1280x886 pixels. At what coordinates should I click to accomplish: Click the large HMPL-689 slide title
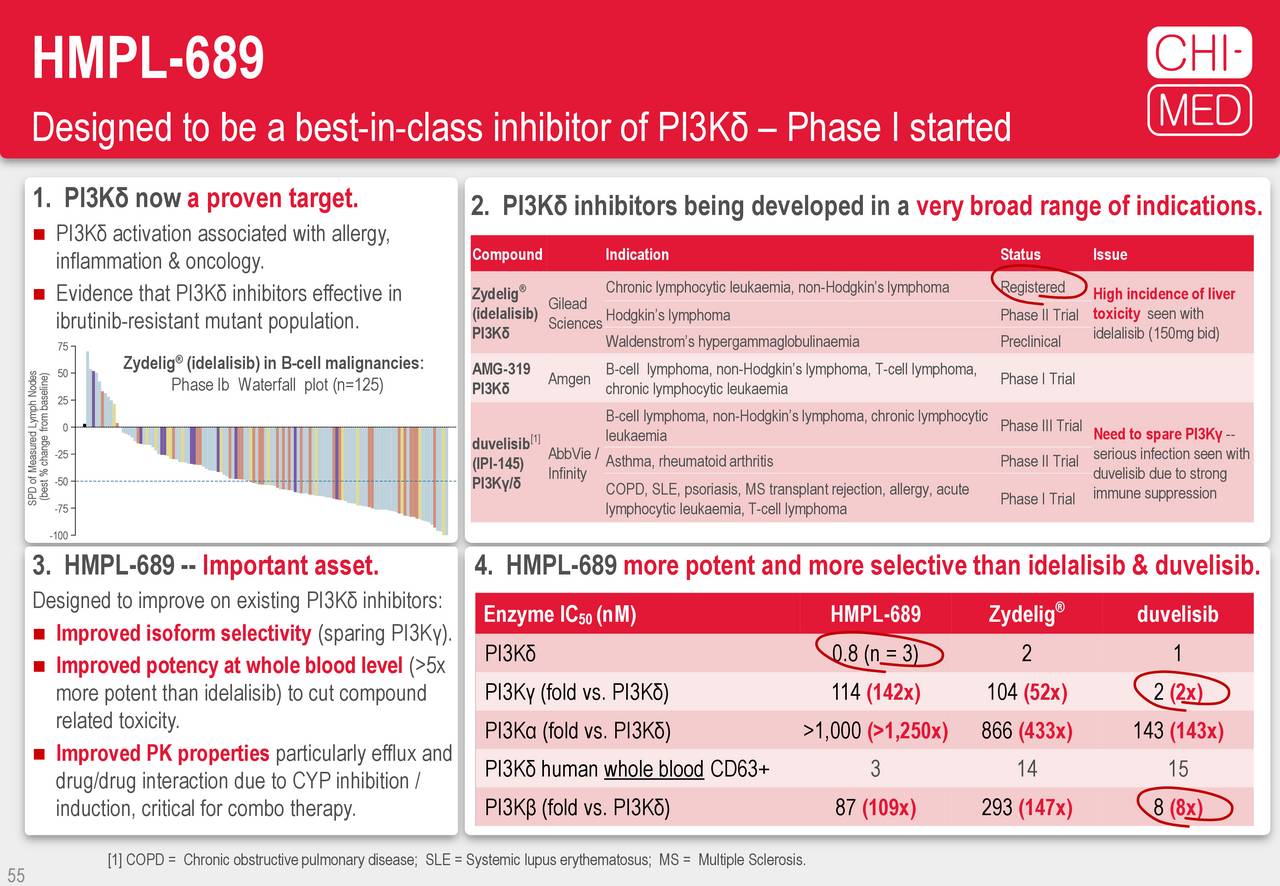148,57
